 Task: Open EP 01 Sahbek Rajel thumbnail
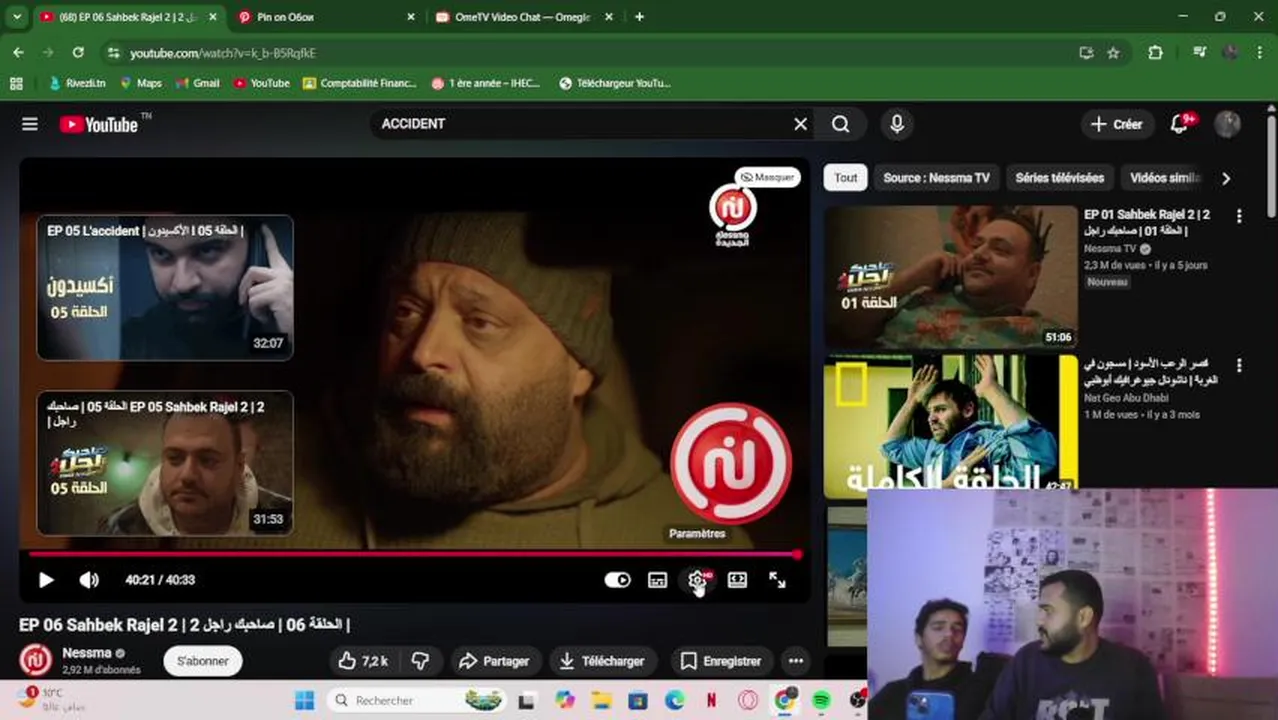coord(951,277)
